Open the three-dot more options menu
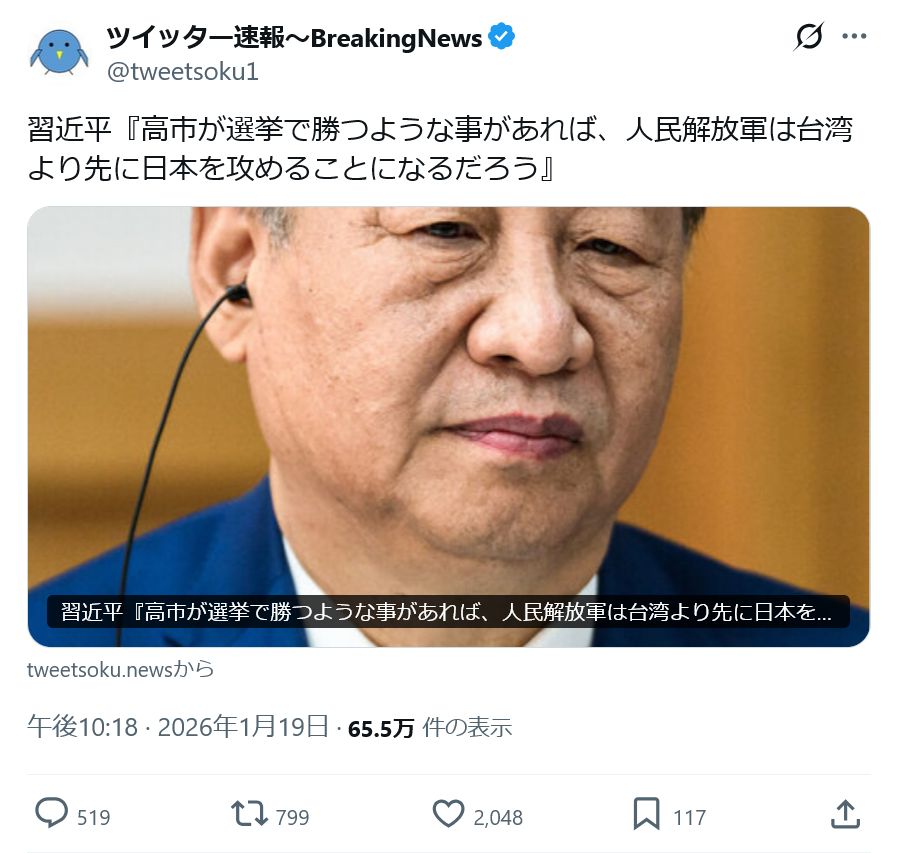Viewport: 897px width, 853px height. click(x=854, y=36)
